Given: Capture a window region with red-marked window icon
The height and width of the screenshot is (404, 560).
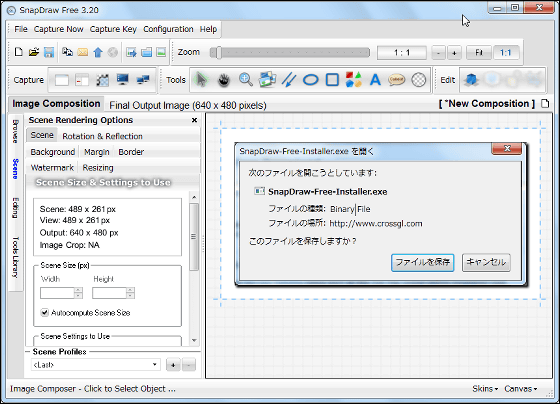Looking at the screenshot, I should click(x=82, y=80).
